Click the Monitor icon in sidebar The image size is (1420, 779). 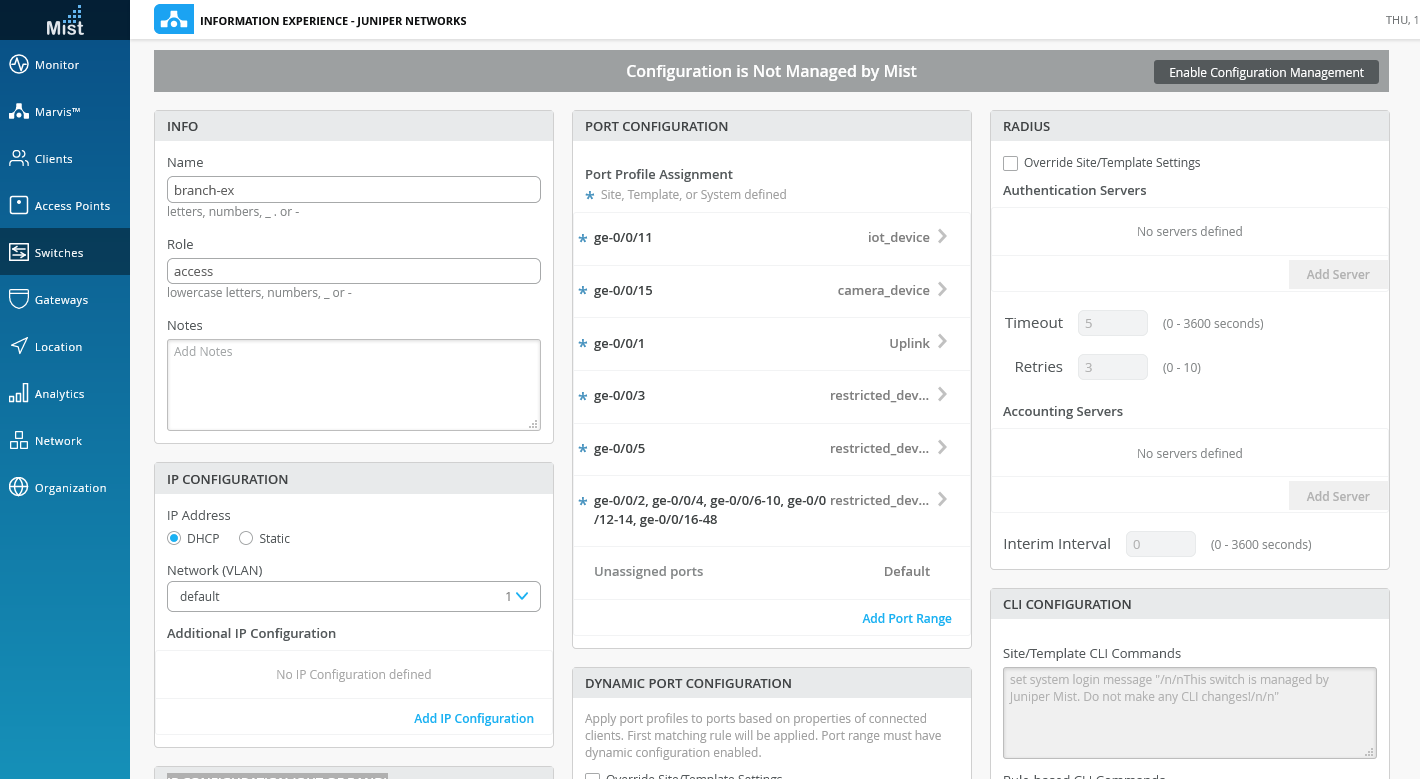19,65
